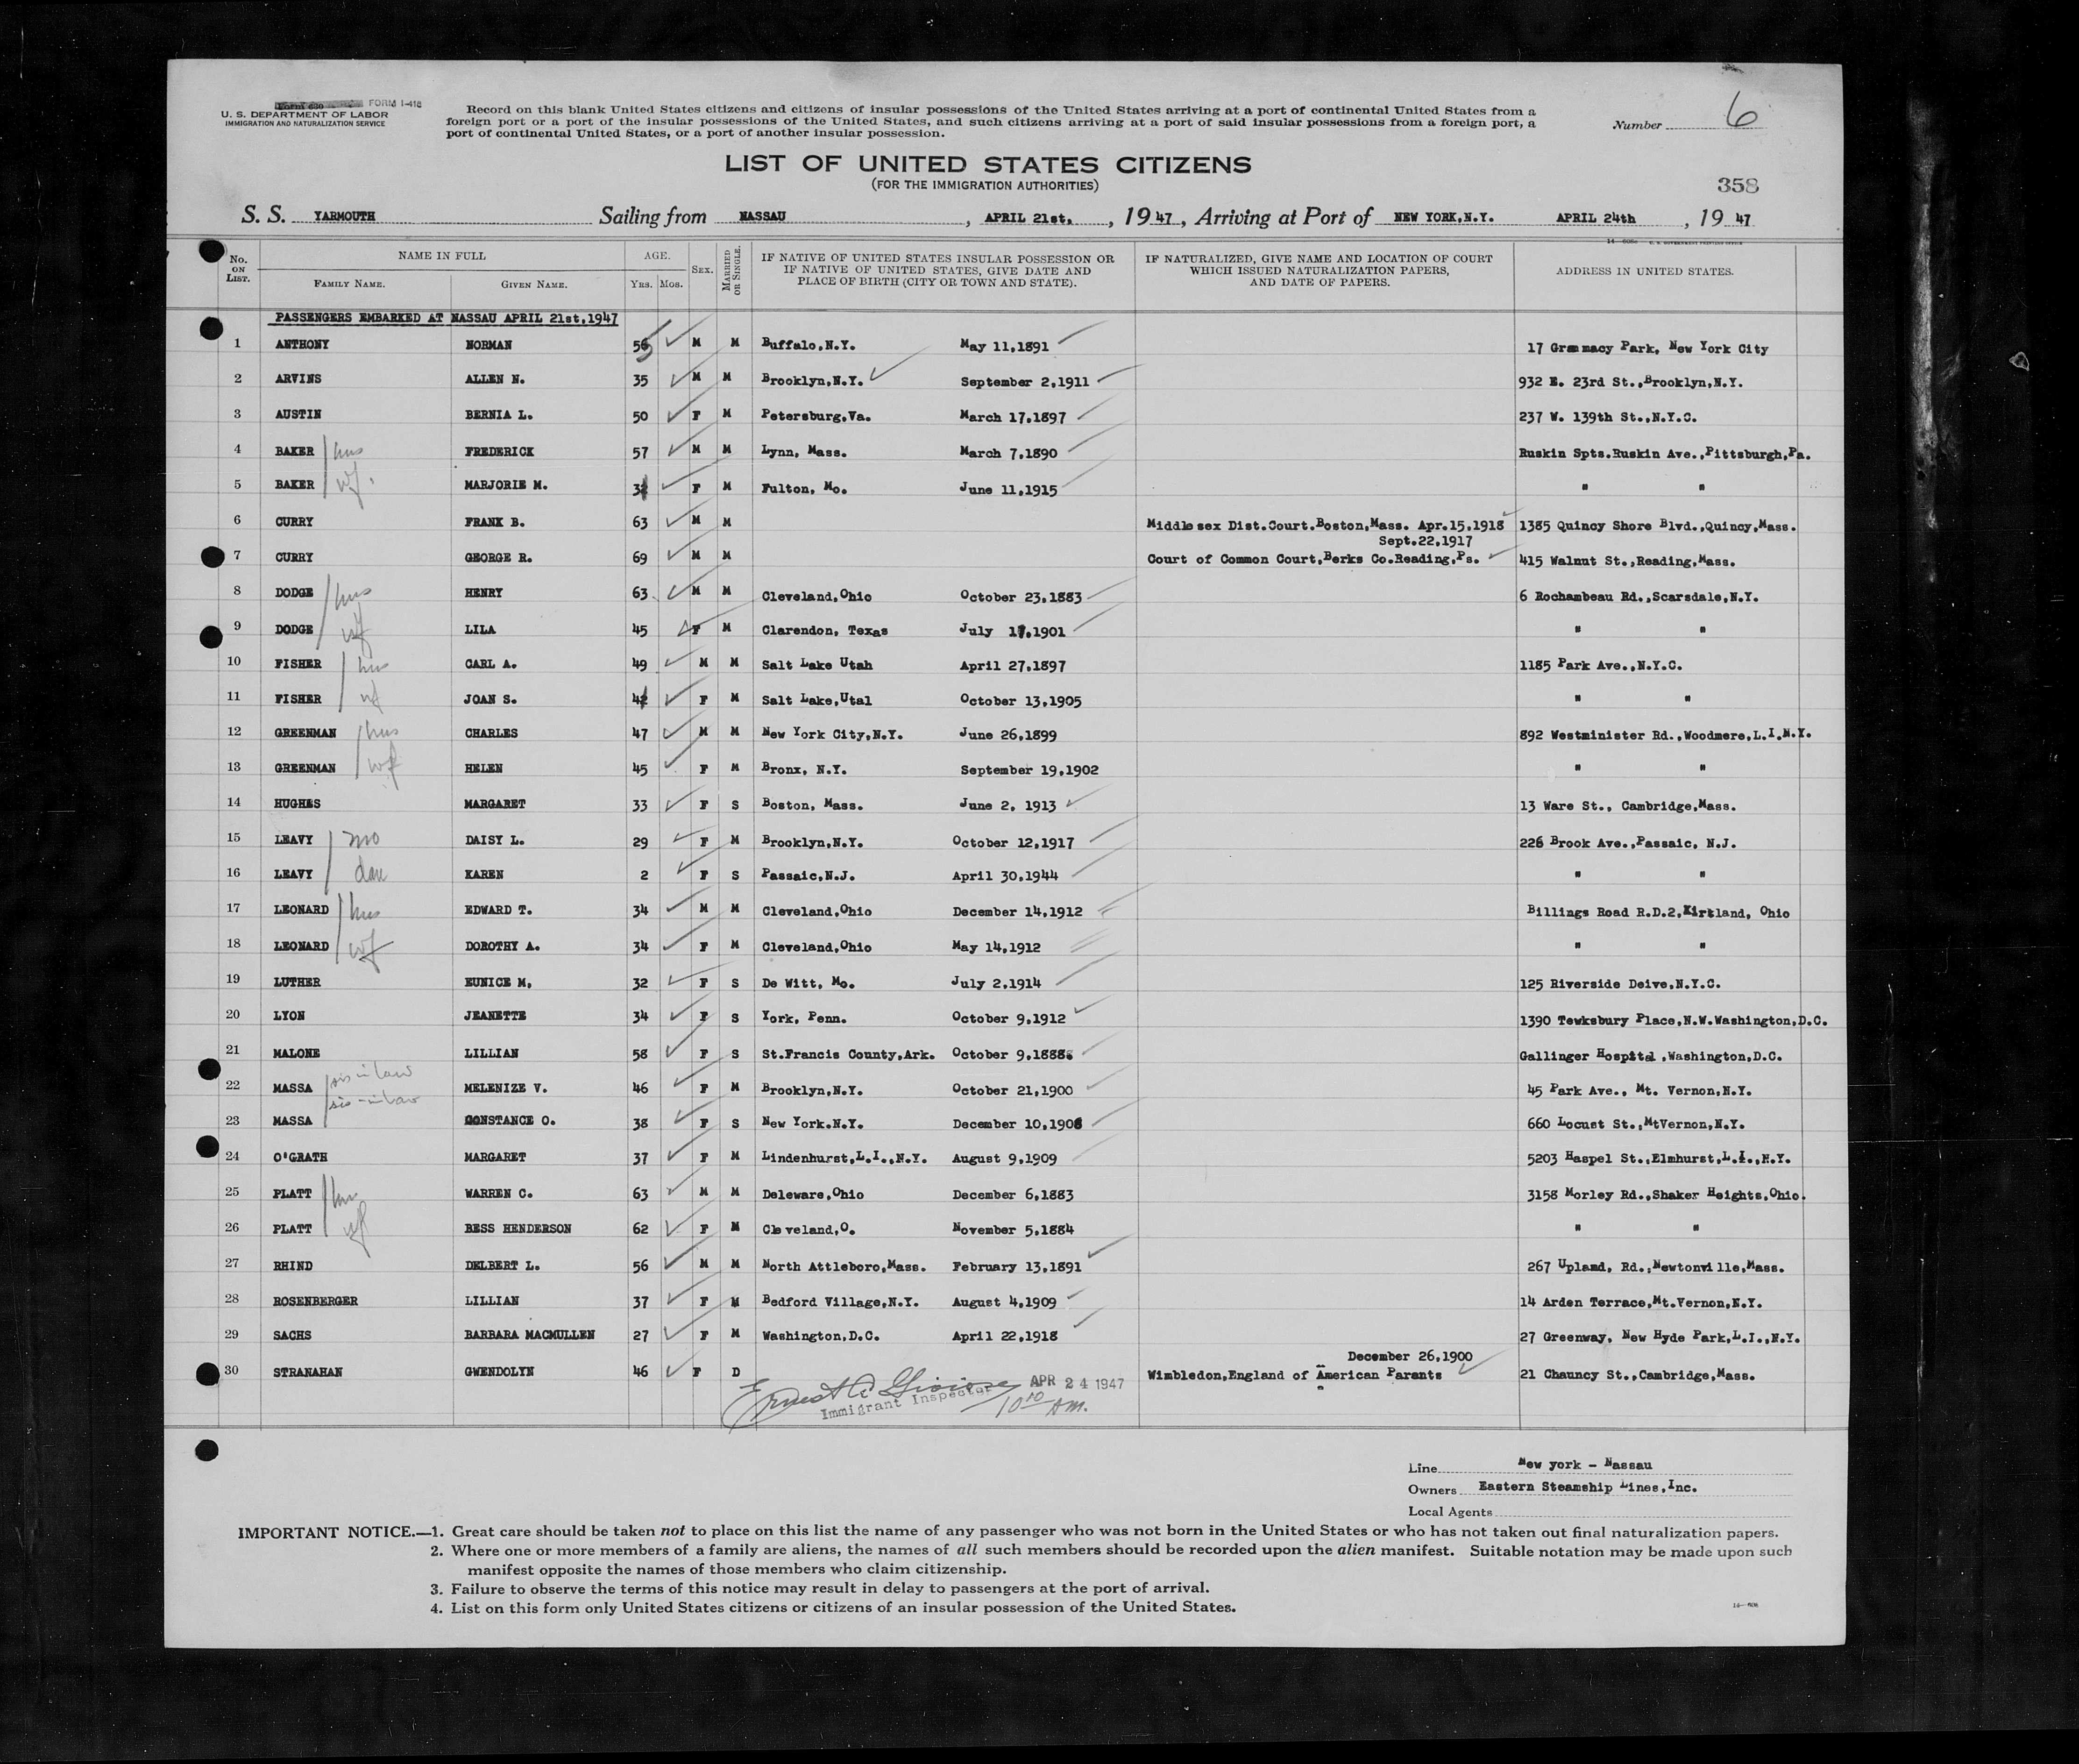The image size is (2079, 1764).
Task: Click the birthplace 'Clarendon, Texas'
Action: (824, 631)
